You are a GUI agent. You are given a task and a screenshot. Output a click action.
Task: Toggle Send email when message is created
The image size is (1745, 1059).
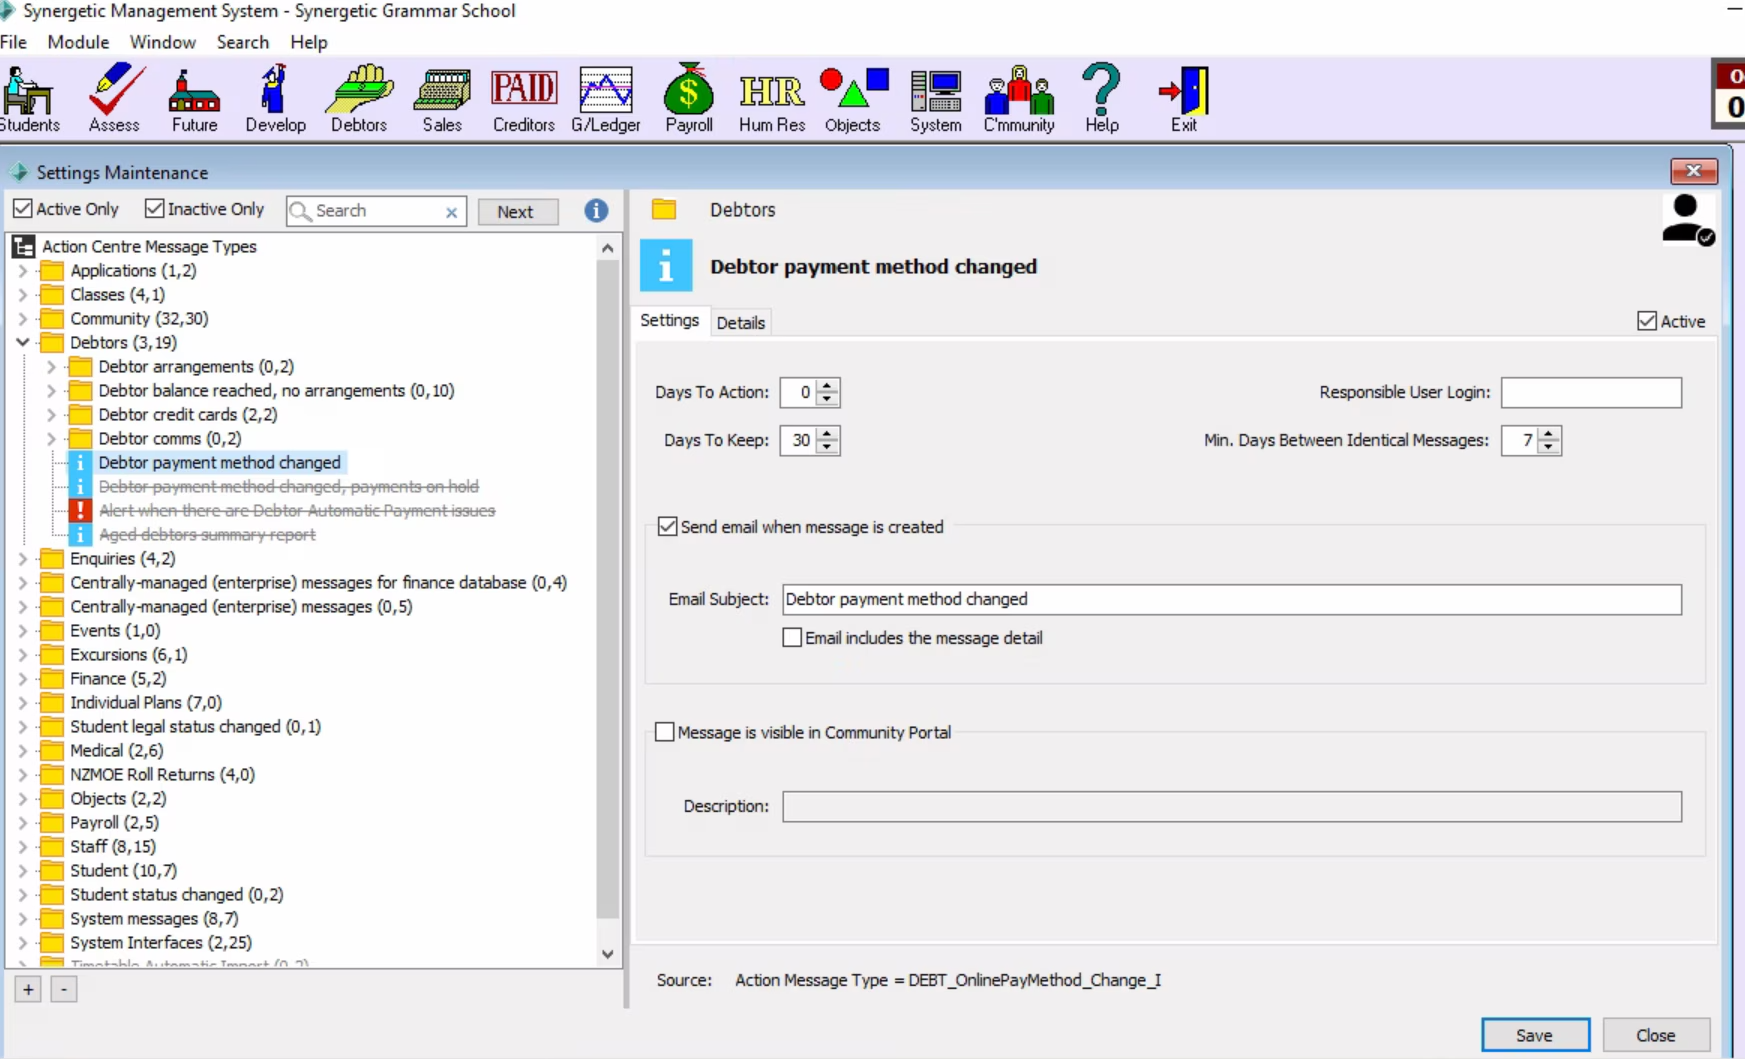tap(667, 526)
